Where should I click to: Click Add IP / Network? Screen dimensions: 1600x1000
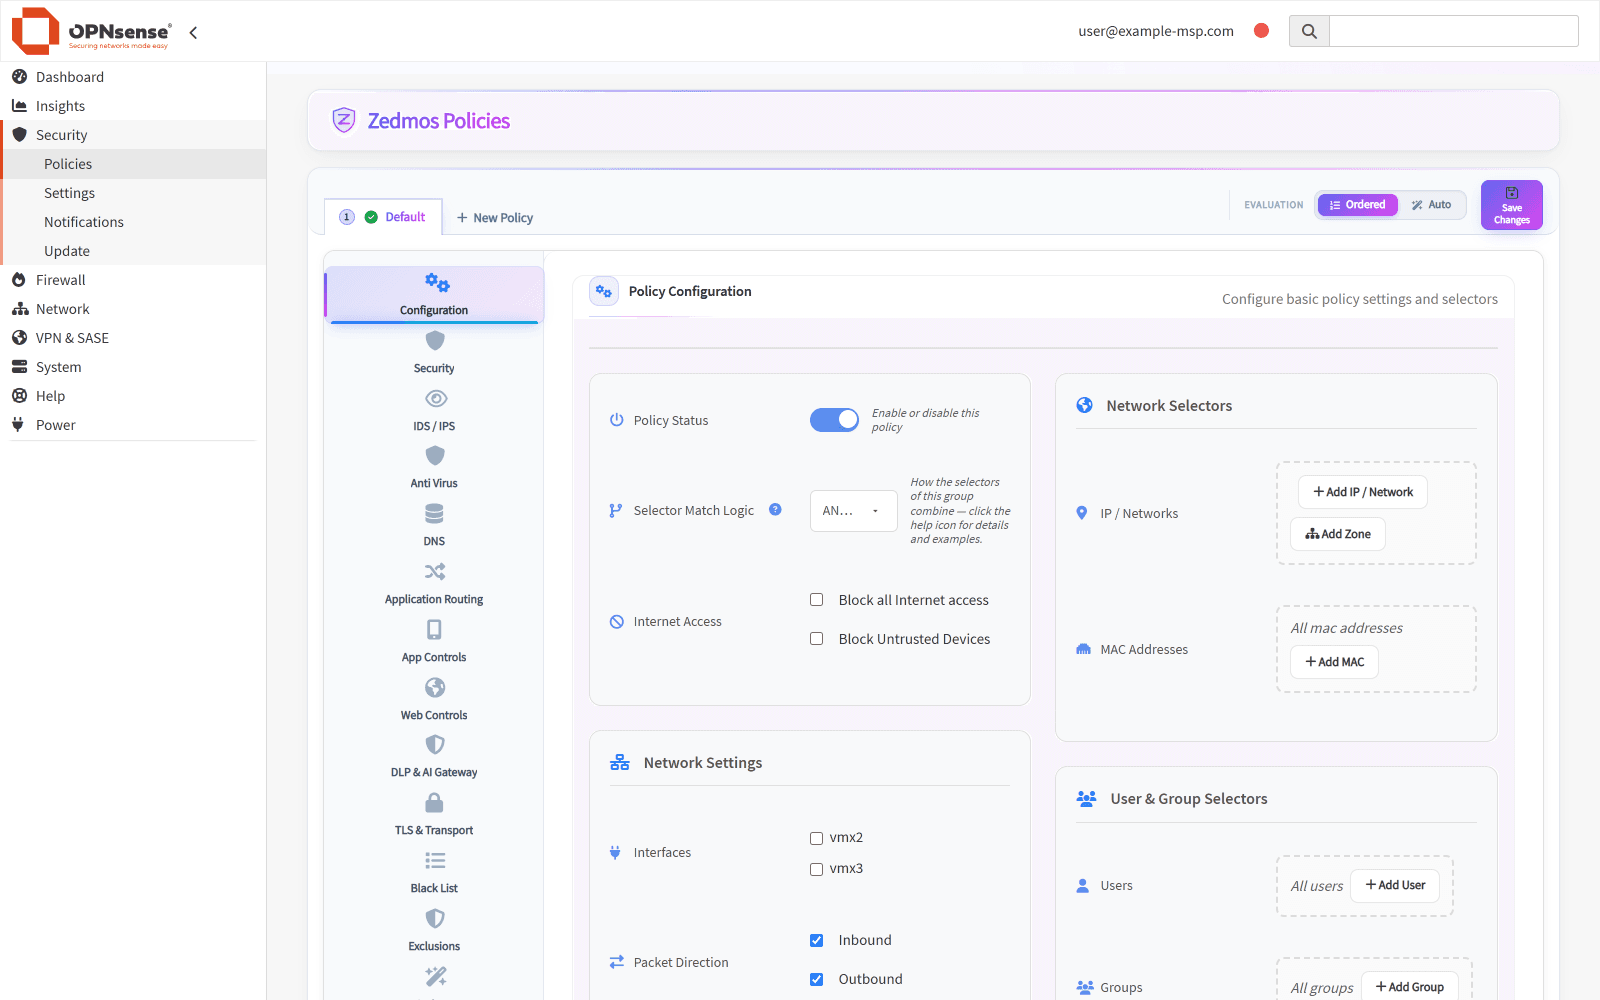coord(1363,492)
